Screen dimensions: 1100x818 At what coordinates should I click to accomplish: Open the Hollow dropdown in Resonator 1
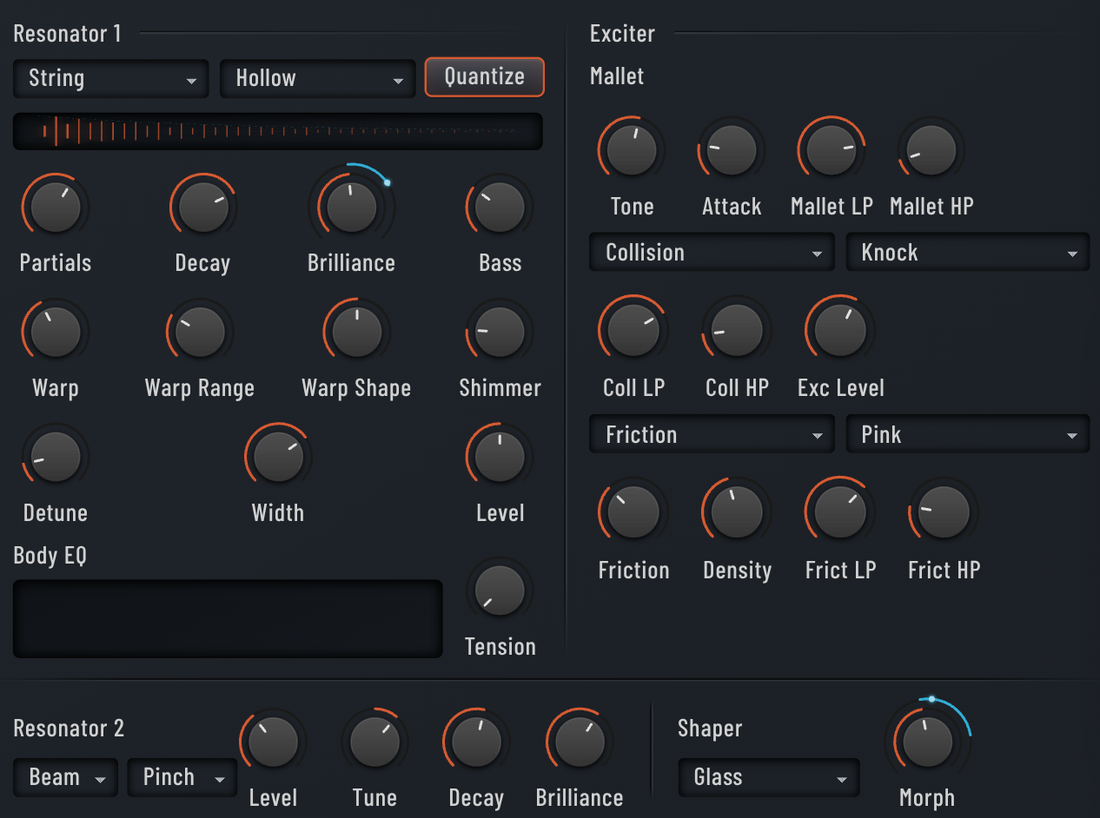pyautogui.click(x=318, y=78)
